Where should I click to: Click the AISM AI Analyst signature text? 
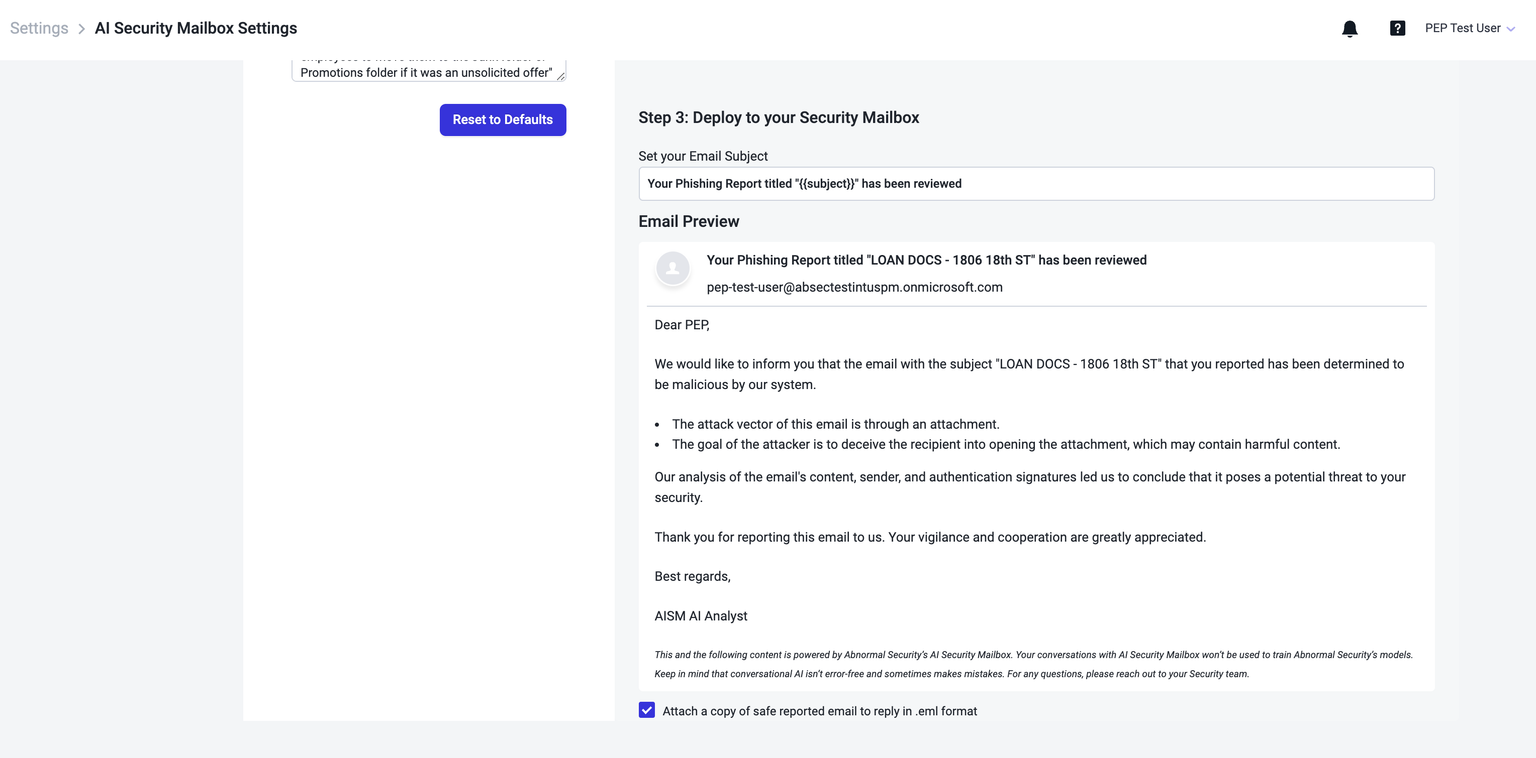700,616
